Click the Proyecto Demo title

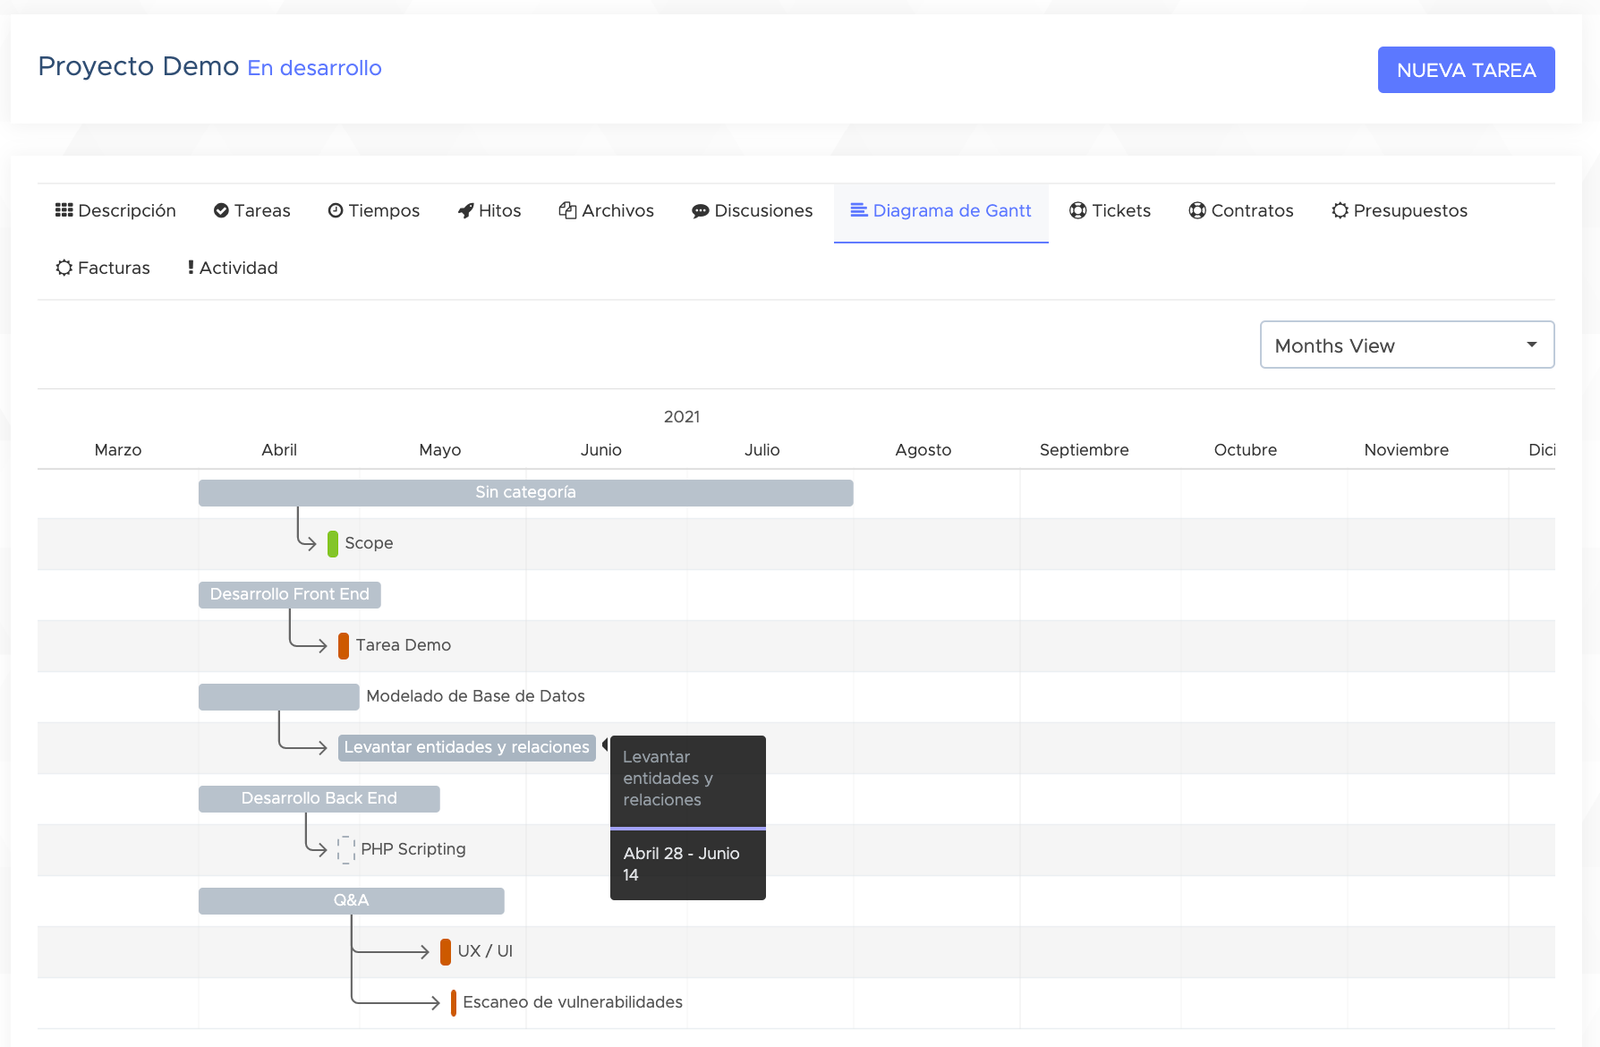coord(138,66)
